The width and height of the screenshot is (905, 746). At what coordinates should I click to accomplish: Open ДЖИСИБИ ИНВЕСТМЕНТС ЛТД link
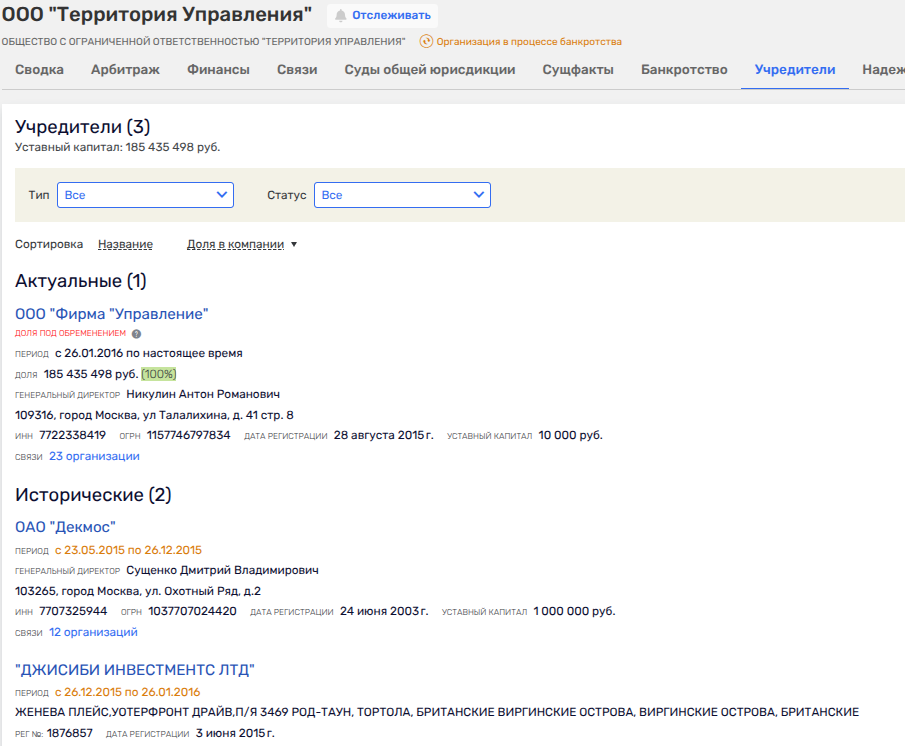pos(135,669)
